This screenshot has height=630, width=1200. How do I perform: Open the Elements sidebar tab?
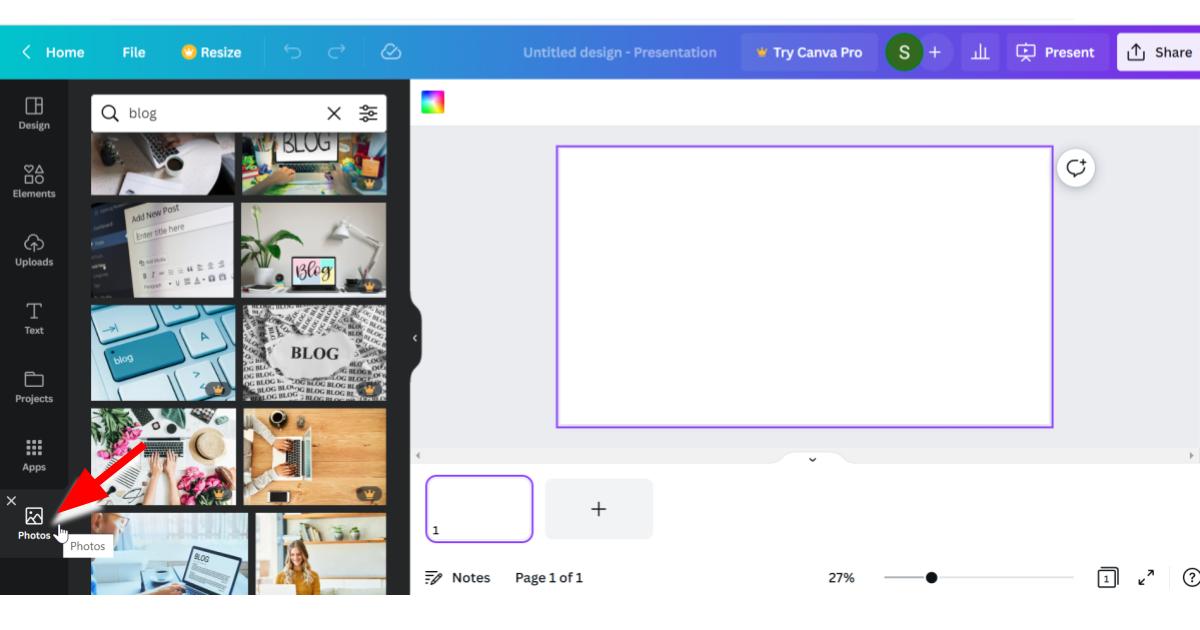34,181
